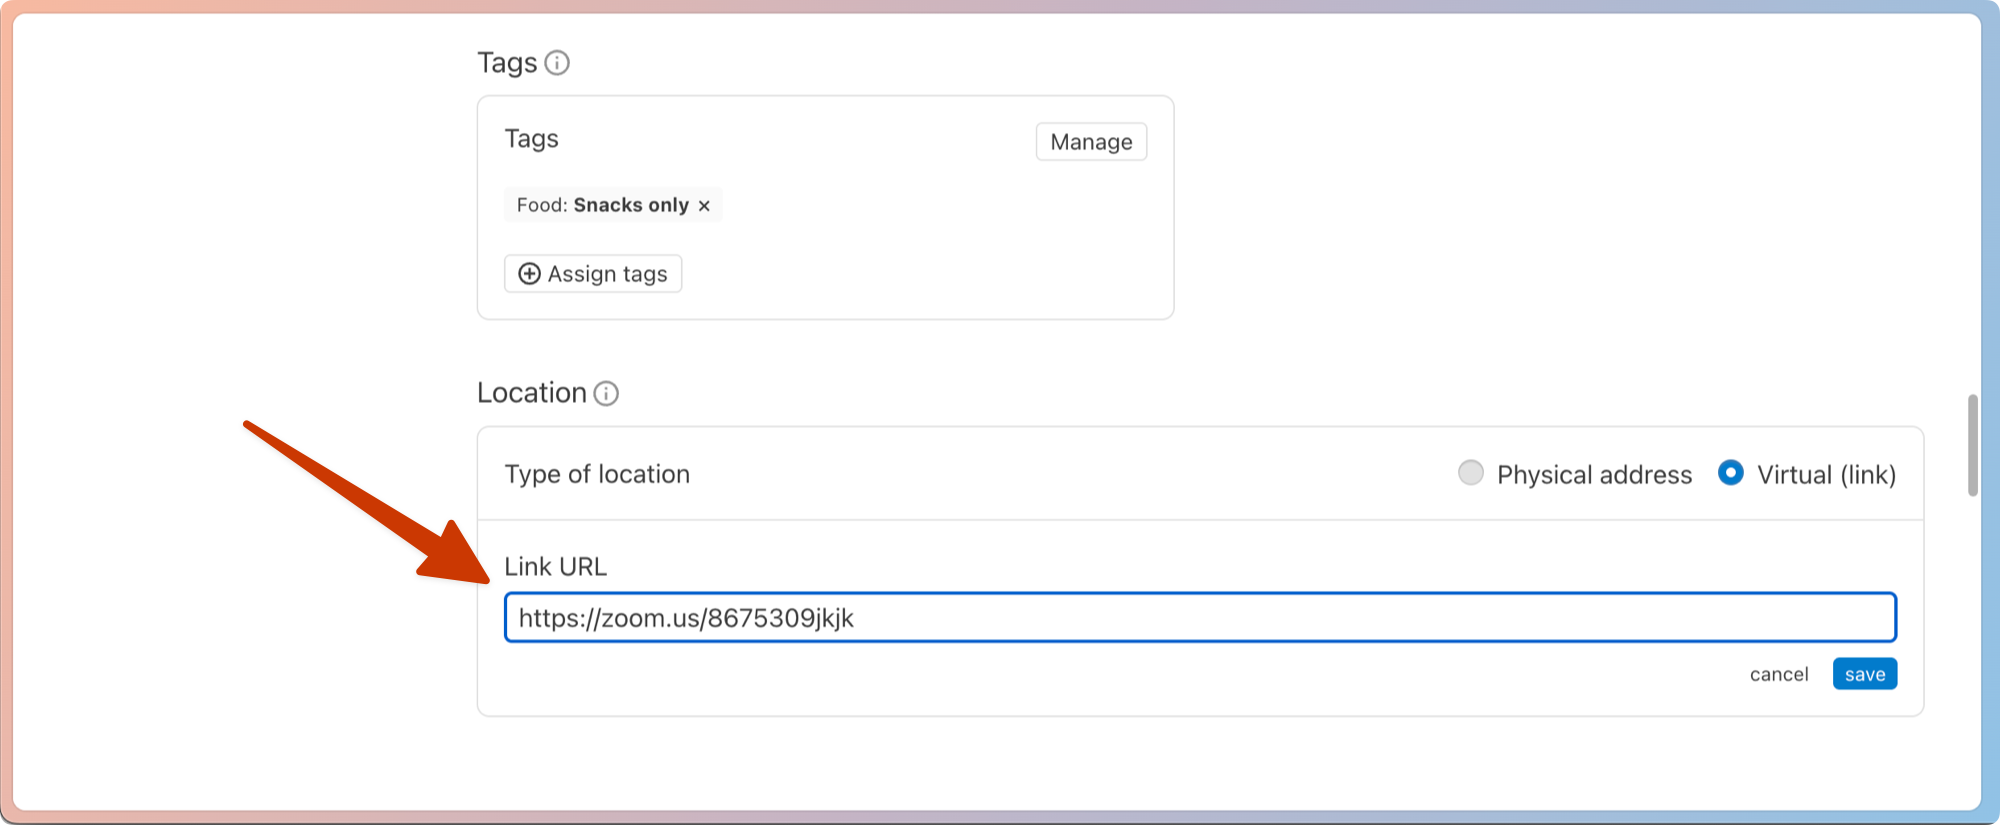The image size is (2000, 825).
Task: Focus the Link URL input field
Action: (1200, 618)
